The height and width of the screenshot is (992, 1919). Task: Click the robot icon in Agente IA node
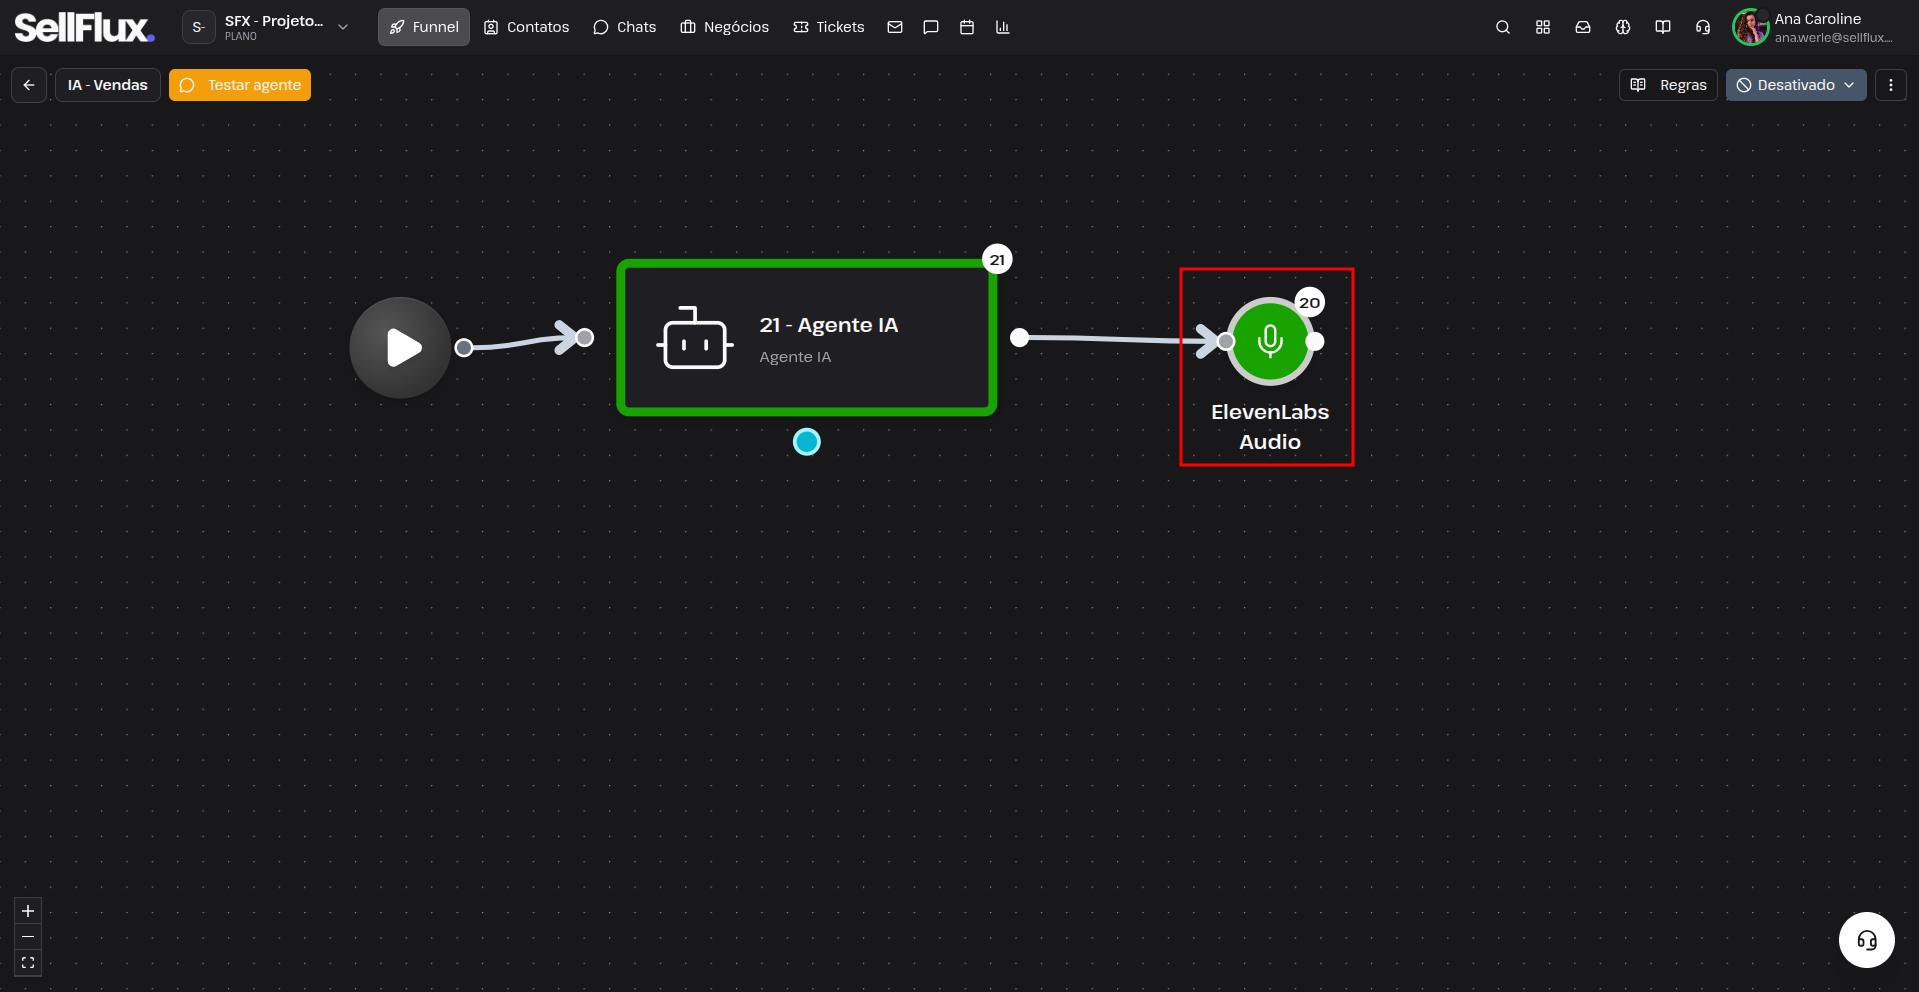pyautogui.click(x=695, y=338)
